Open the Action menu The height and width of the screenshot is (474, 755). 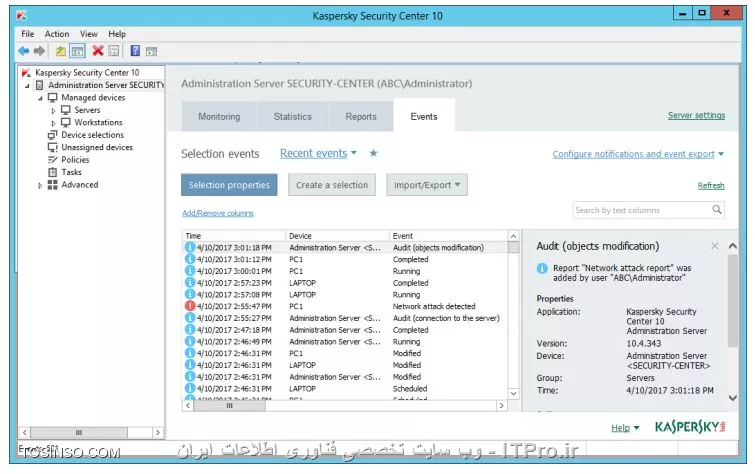click(x=57, y=34)
